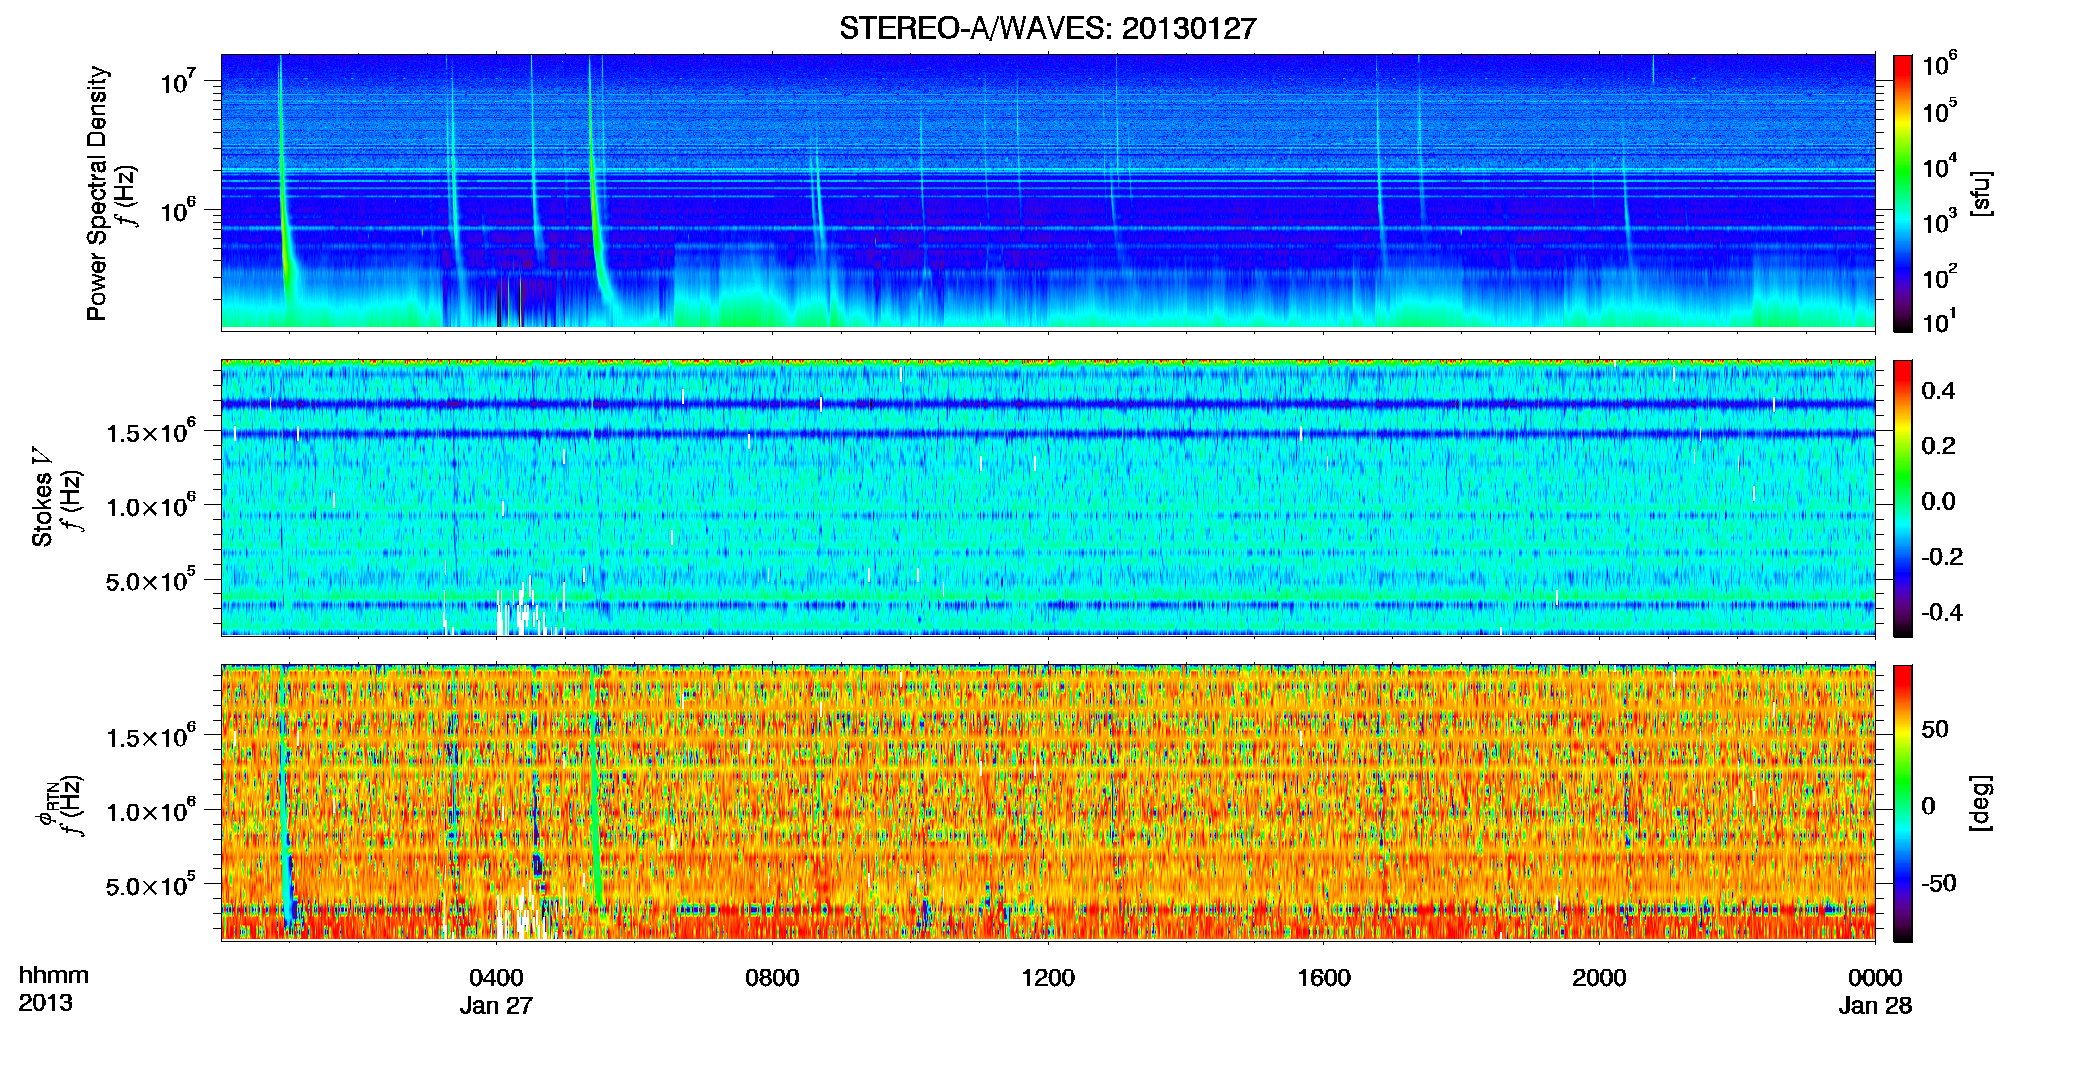
Task: Click the plot title "STEREO-A/WAVES: 20130127"
Action: click(x=1047, y=28)
